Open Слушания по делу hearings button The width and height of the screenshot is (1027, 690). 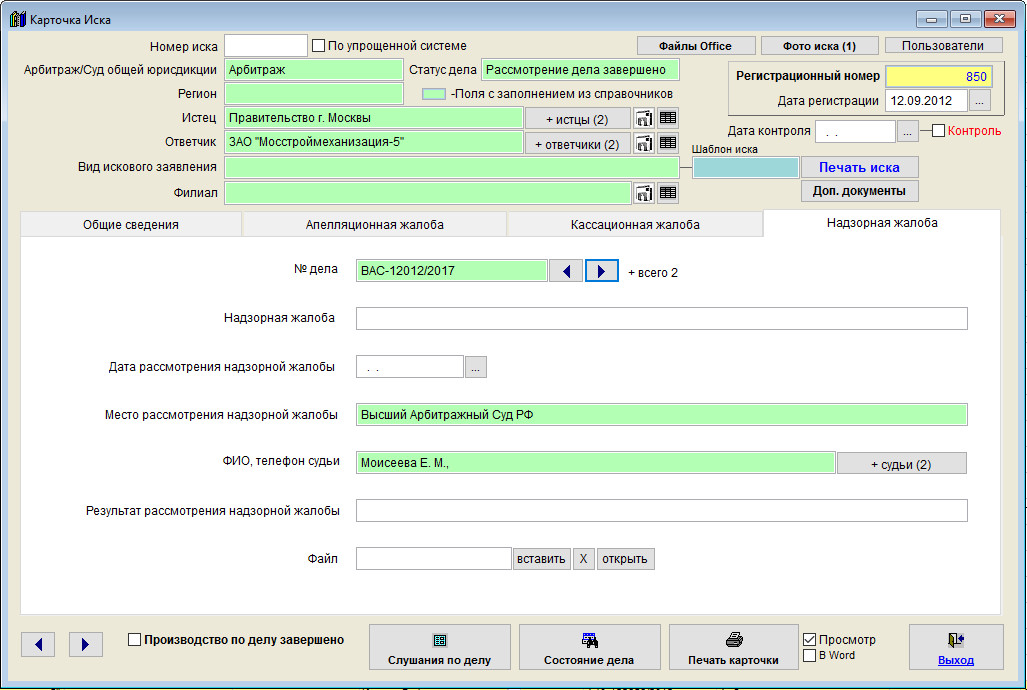[x=440, y=649]
